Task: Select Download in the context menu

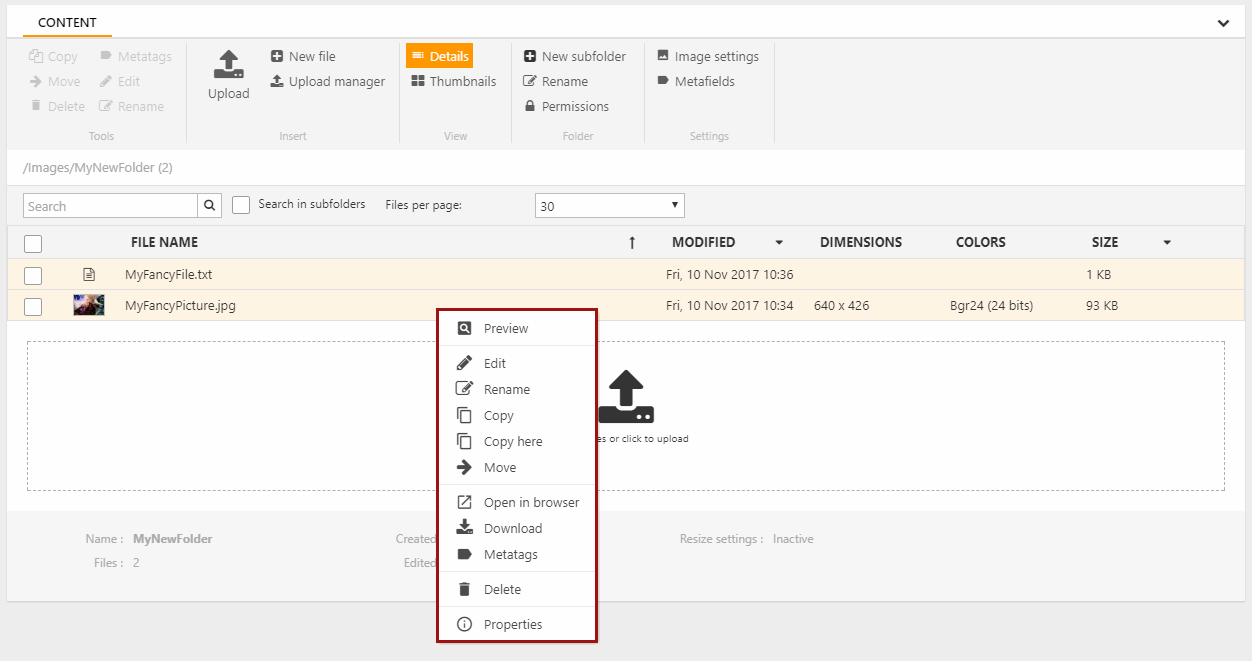Action: [x=512, y=528]
